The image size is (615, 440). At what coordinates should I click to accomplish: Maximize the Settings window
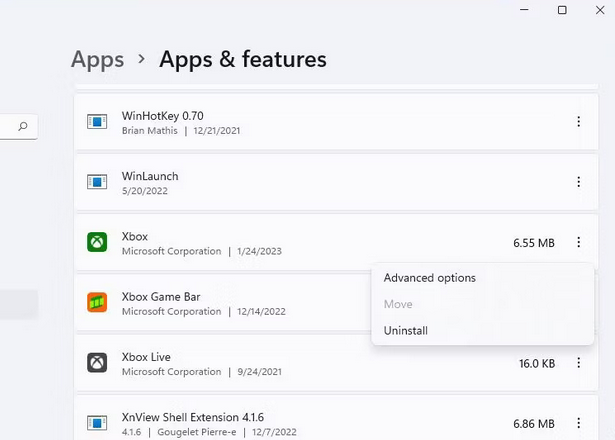pos(562,10)
